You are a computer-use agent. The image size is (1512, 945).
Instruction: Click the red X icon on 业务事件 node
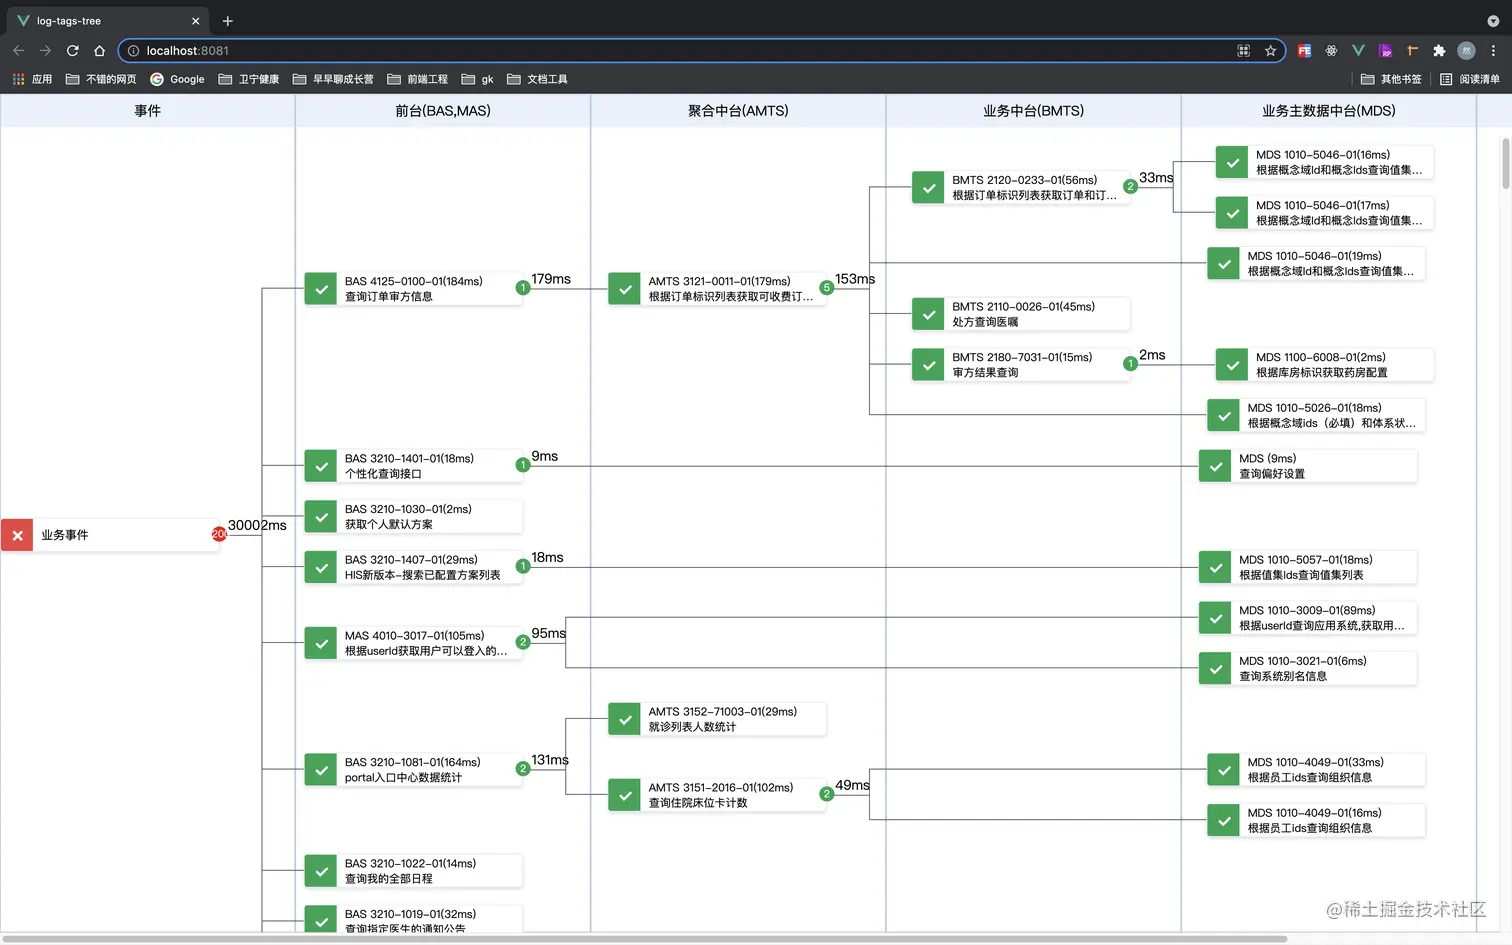[17, 535]
